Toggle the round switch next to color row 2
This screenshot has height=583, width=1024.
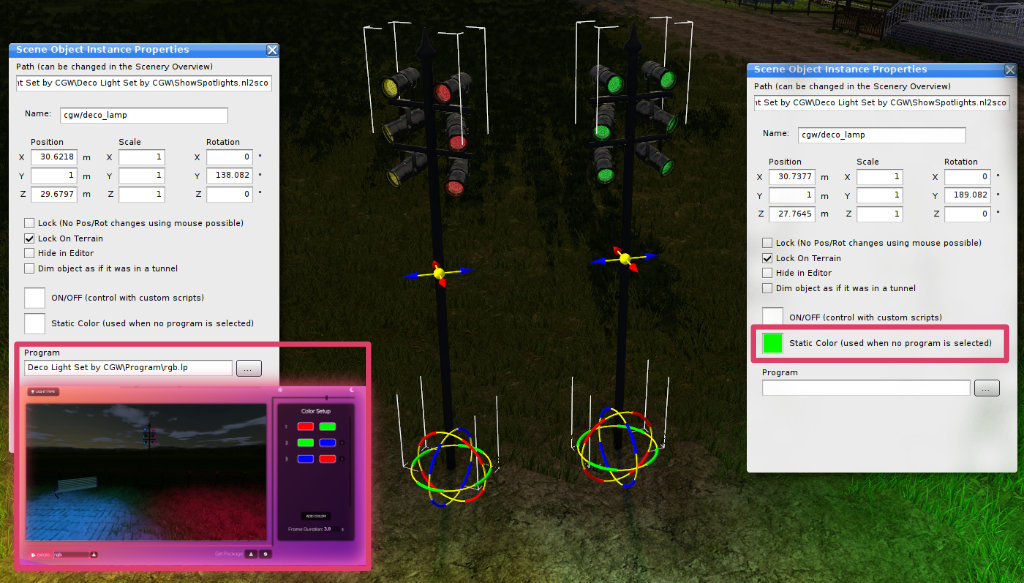click(x=342, y=443)
